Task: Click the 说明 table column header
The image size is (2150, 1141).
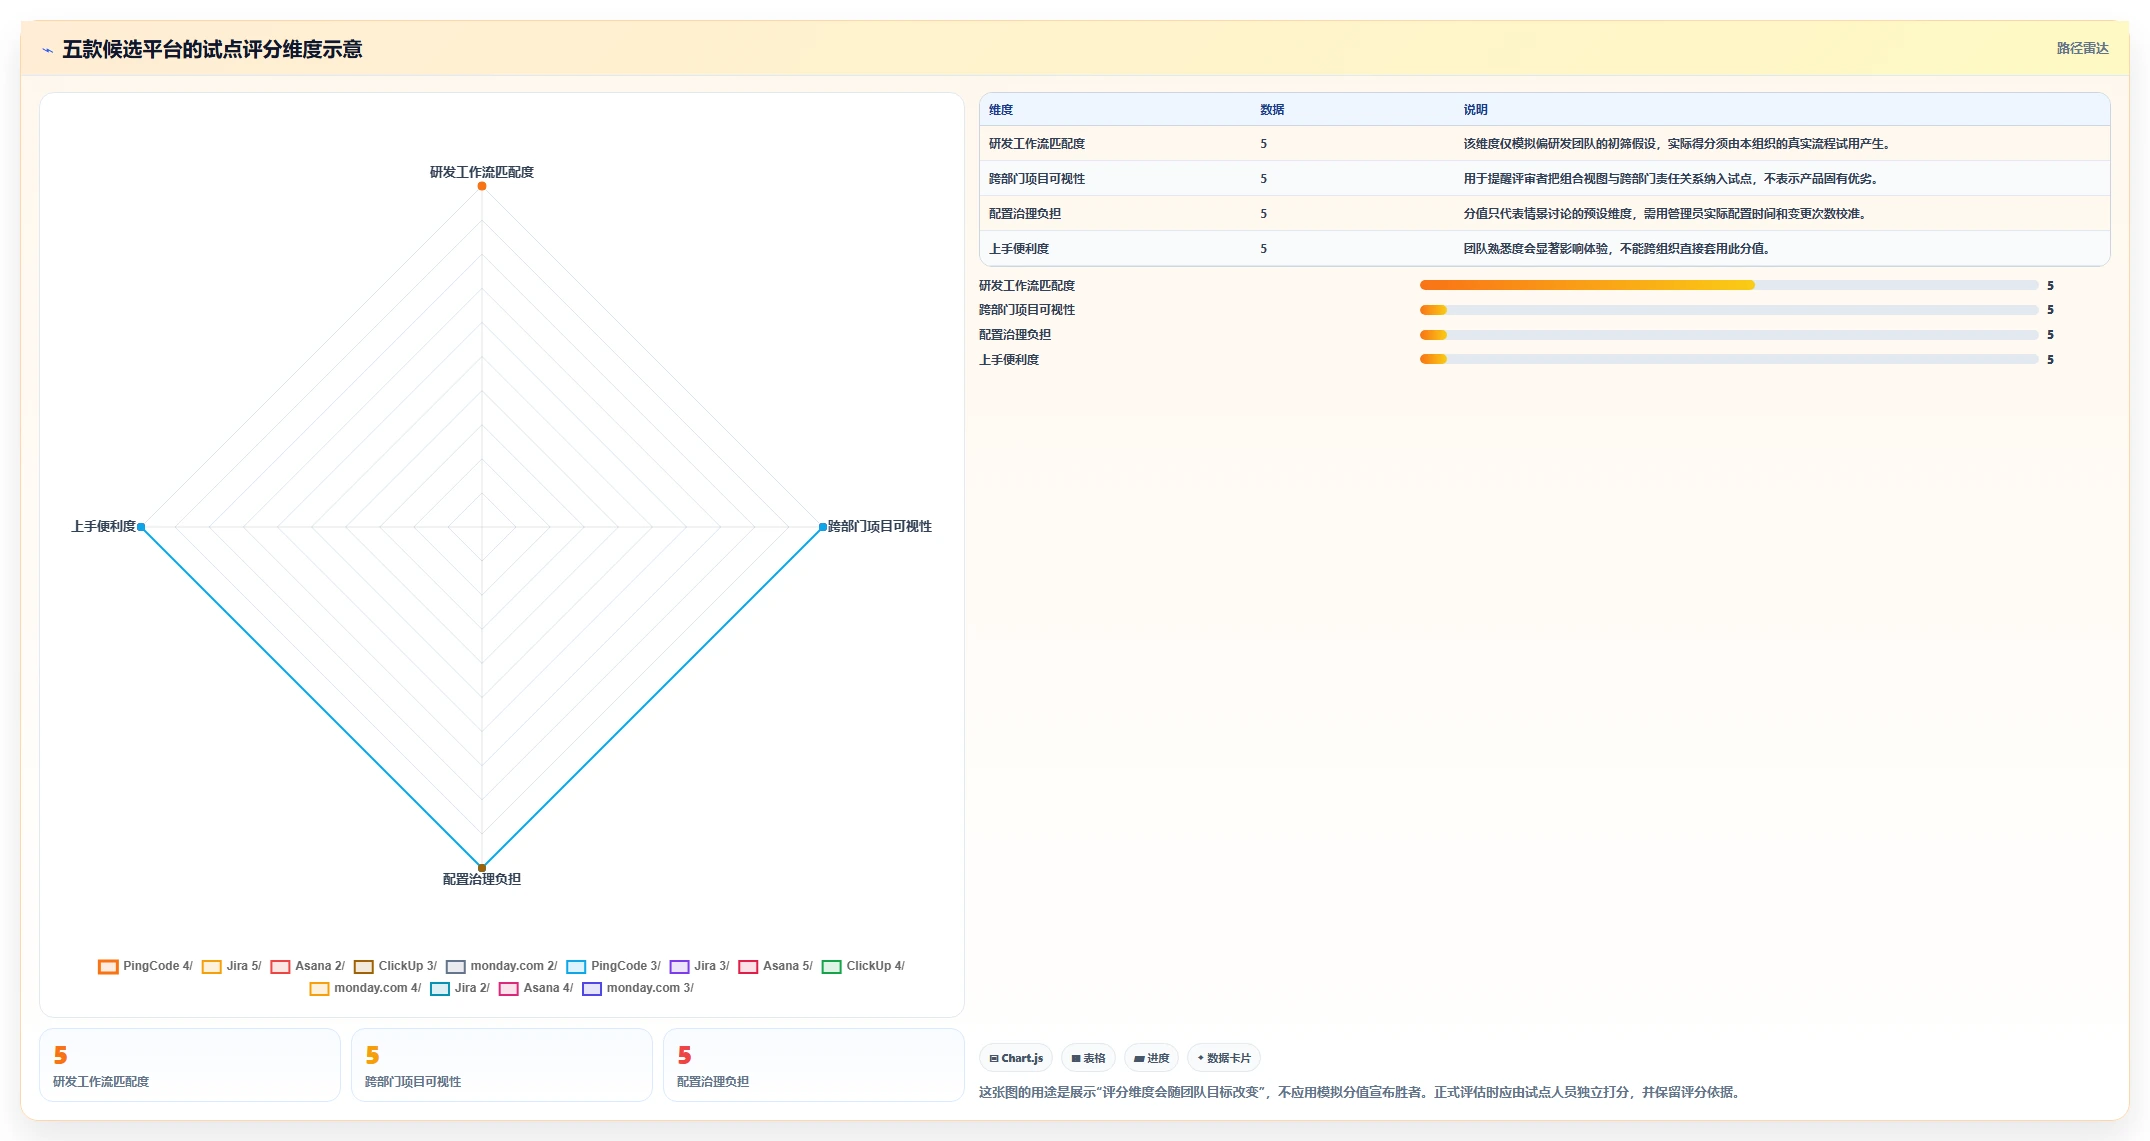Action: click(x=1475, y=110)
